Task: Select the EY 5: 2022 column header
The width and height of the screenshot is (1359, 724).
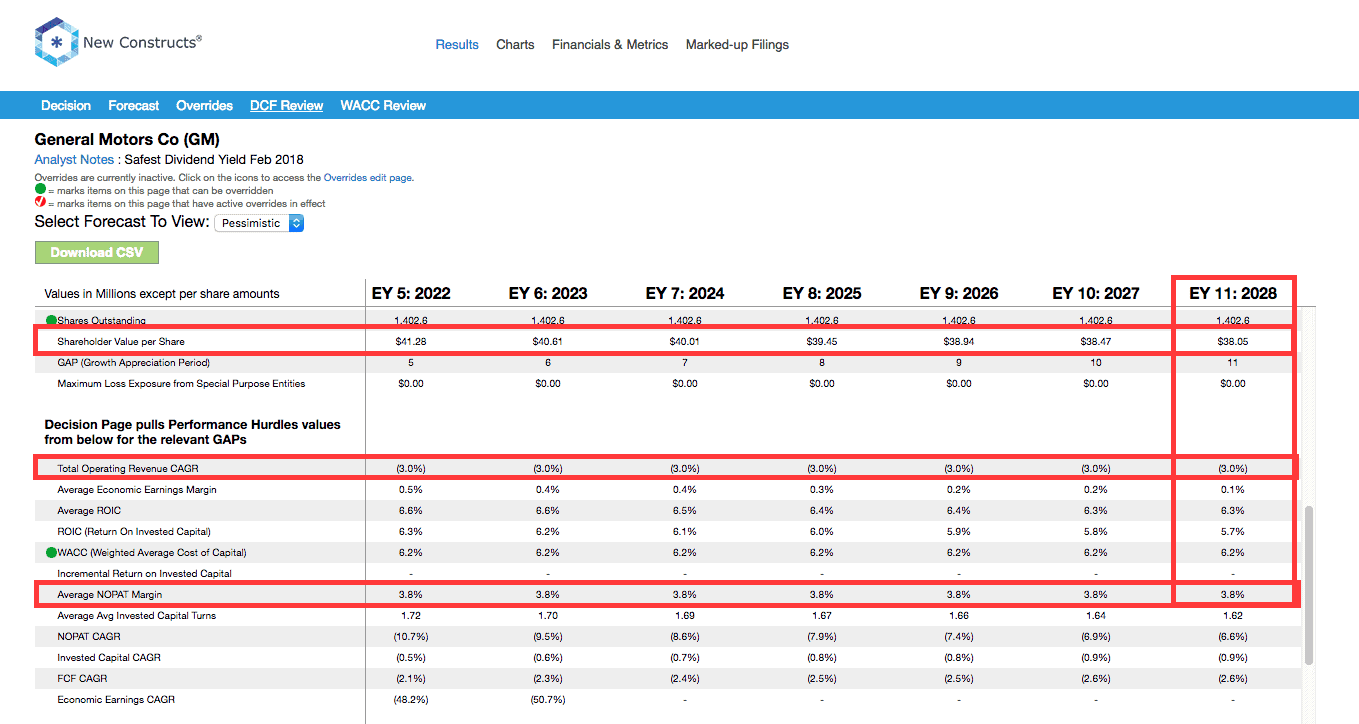Action: pos(411,294)
